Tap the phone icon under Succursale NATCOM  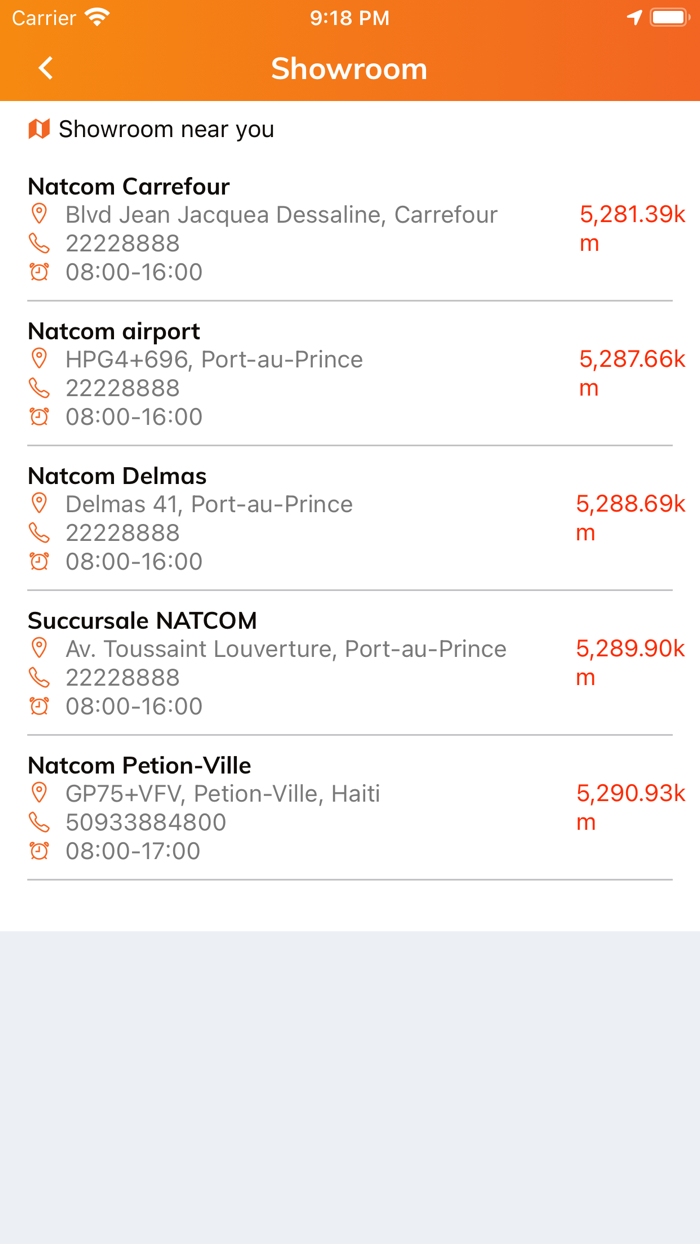click(40, 678)
